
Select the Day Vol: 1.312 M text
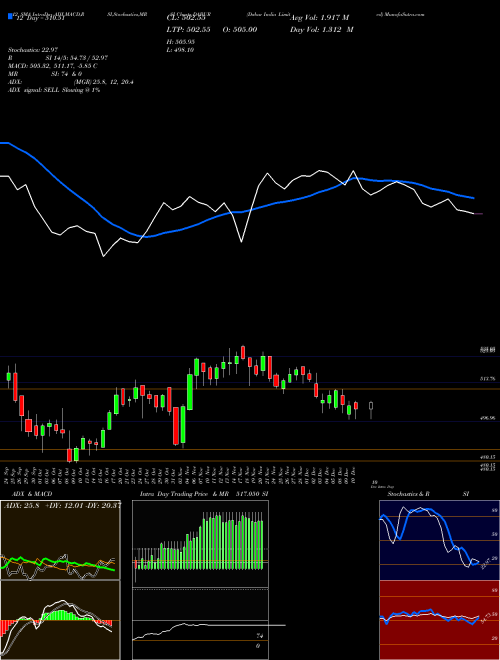pos(321,29)
